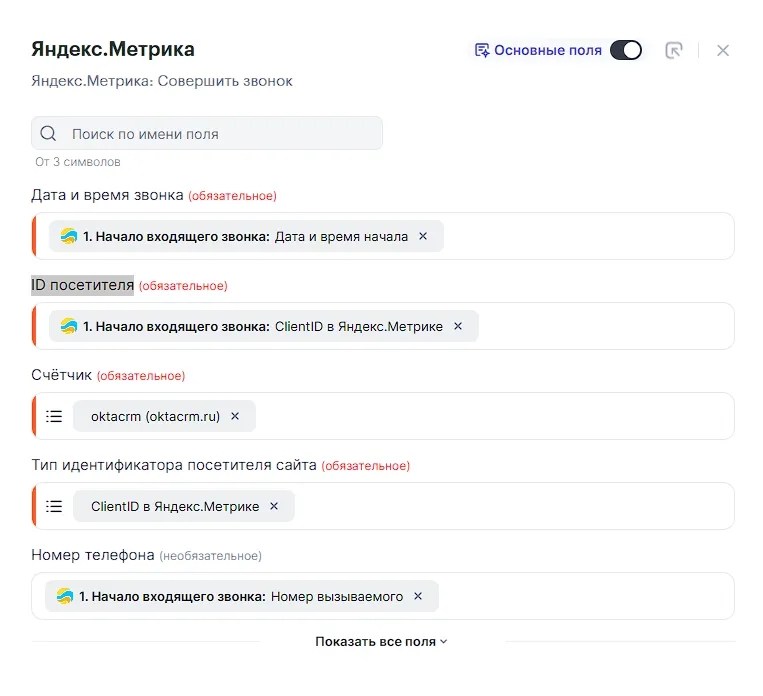Click the expand panel arrow icon

coord(674,50)
